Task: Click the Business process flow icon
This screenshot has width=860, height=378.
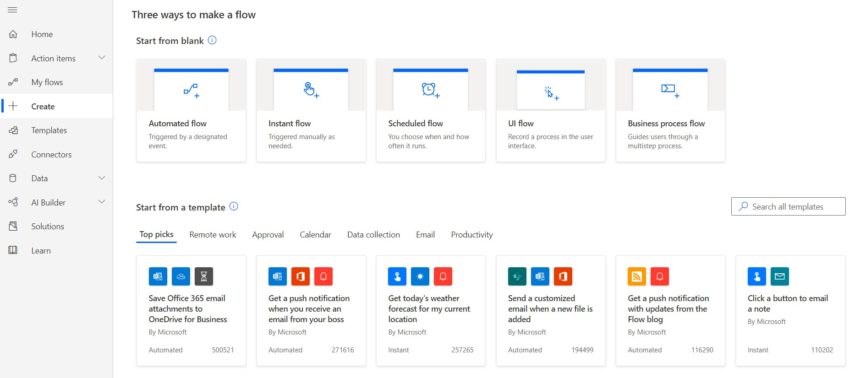Action: coord(670,91)
